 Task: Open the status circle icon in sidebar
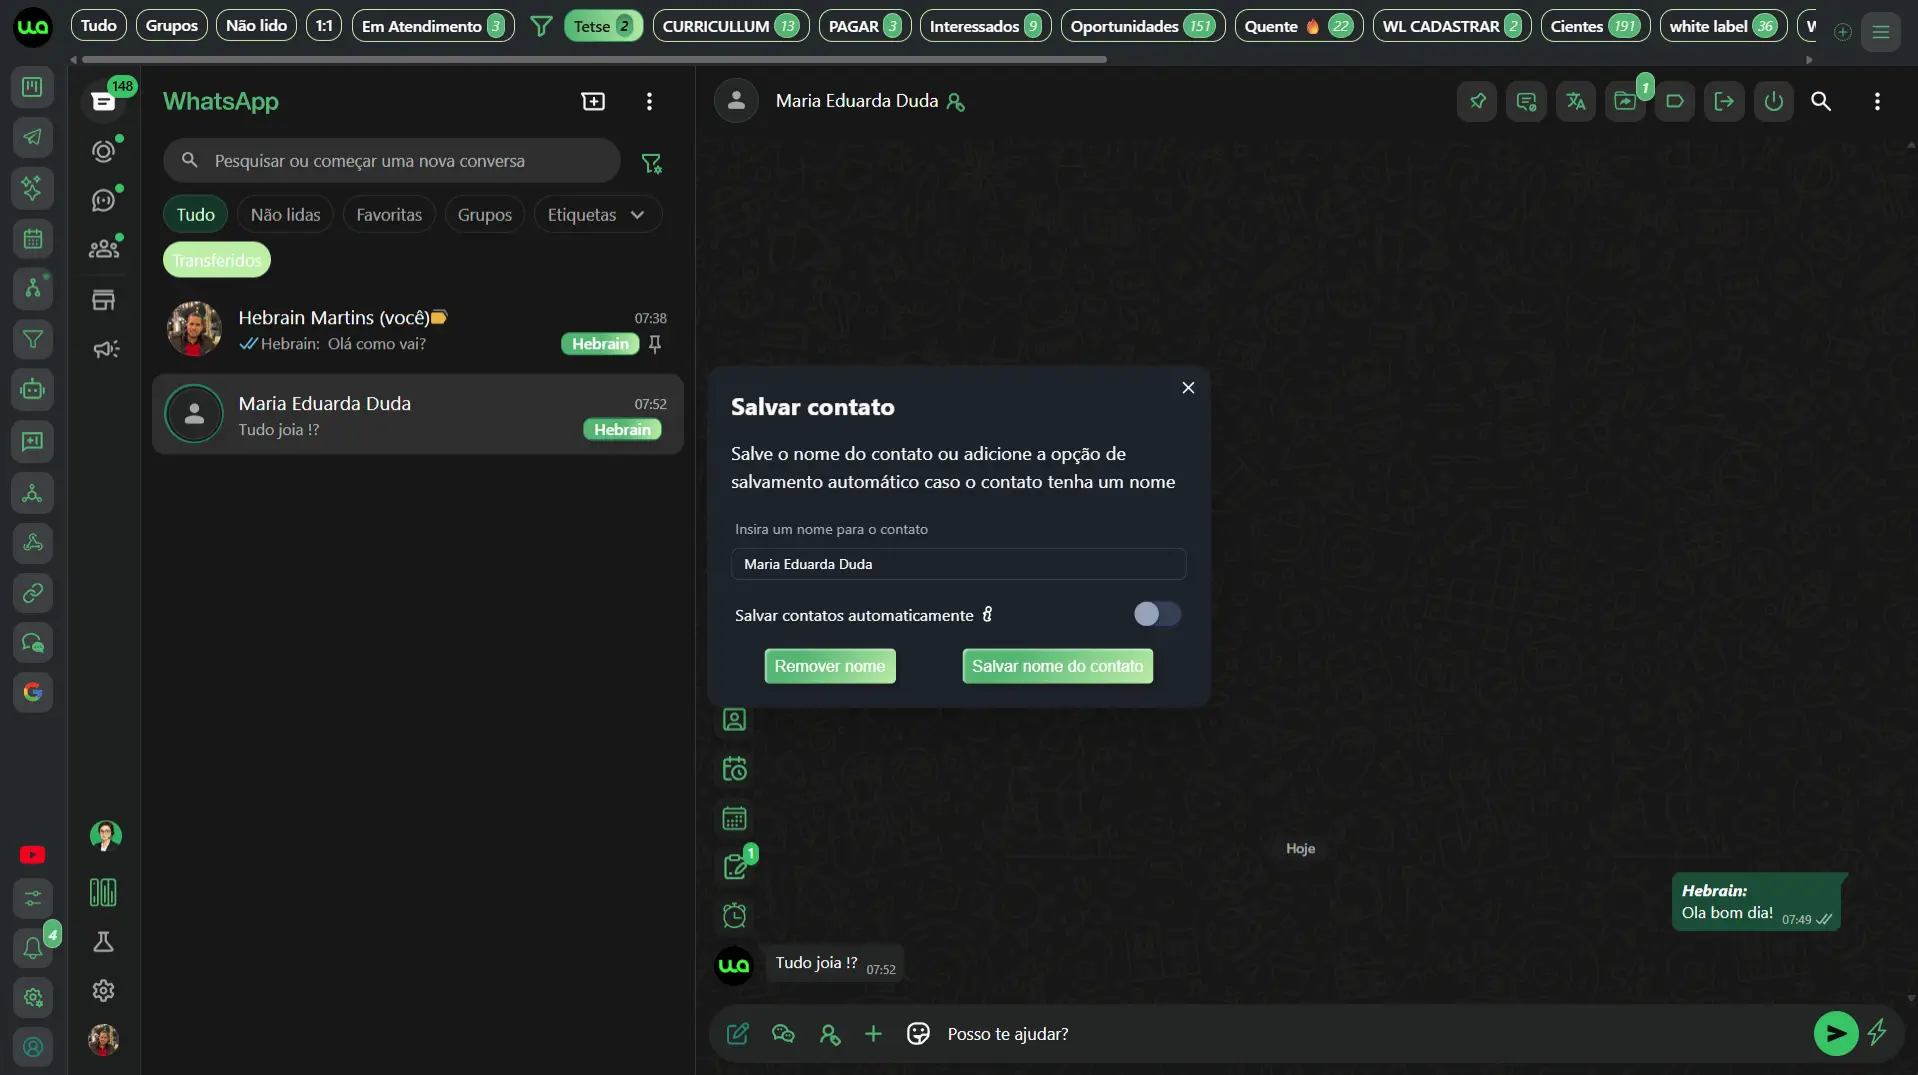click(x=103, y=151)
